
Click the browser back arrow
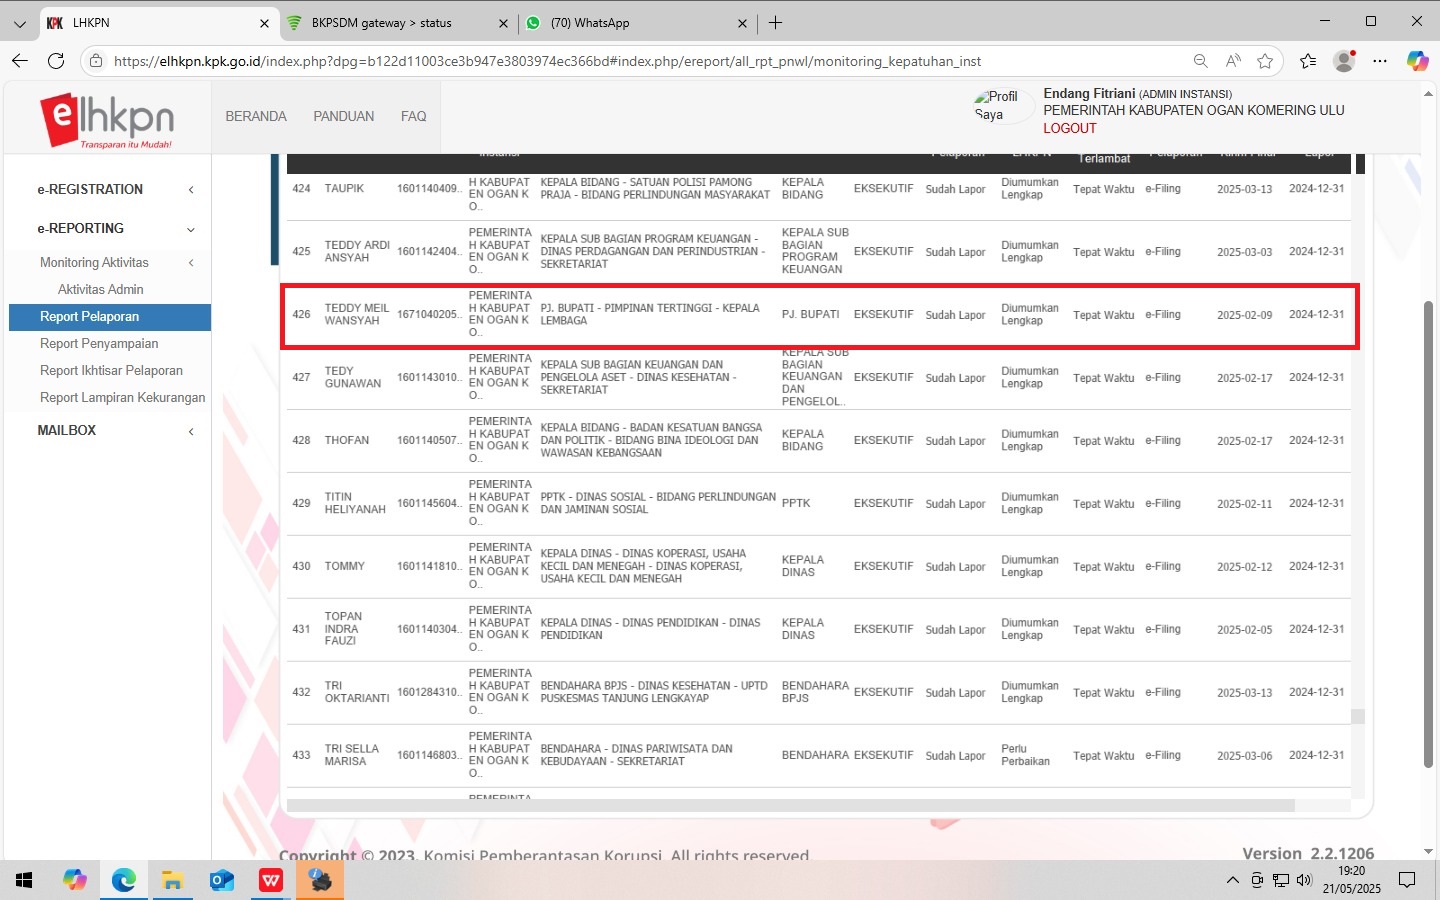pyautogui.click(x=20, y=61)
